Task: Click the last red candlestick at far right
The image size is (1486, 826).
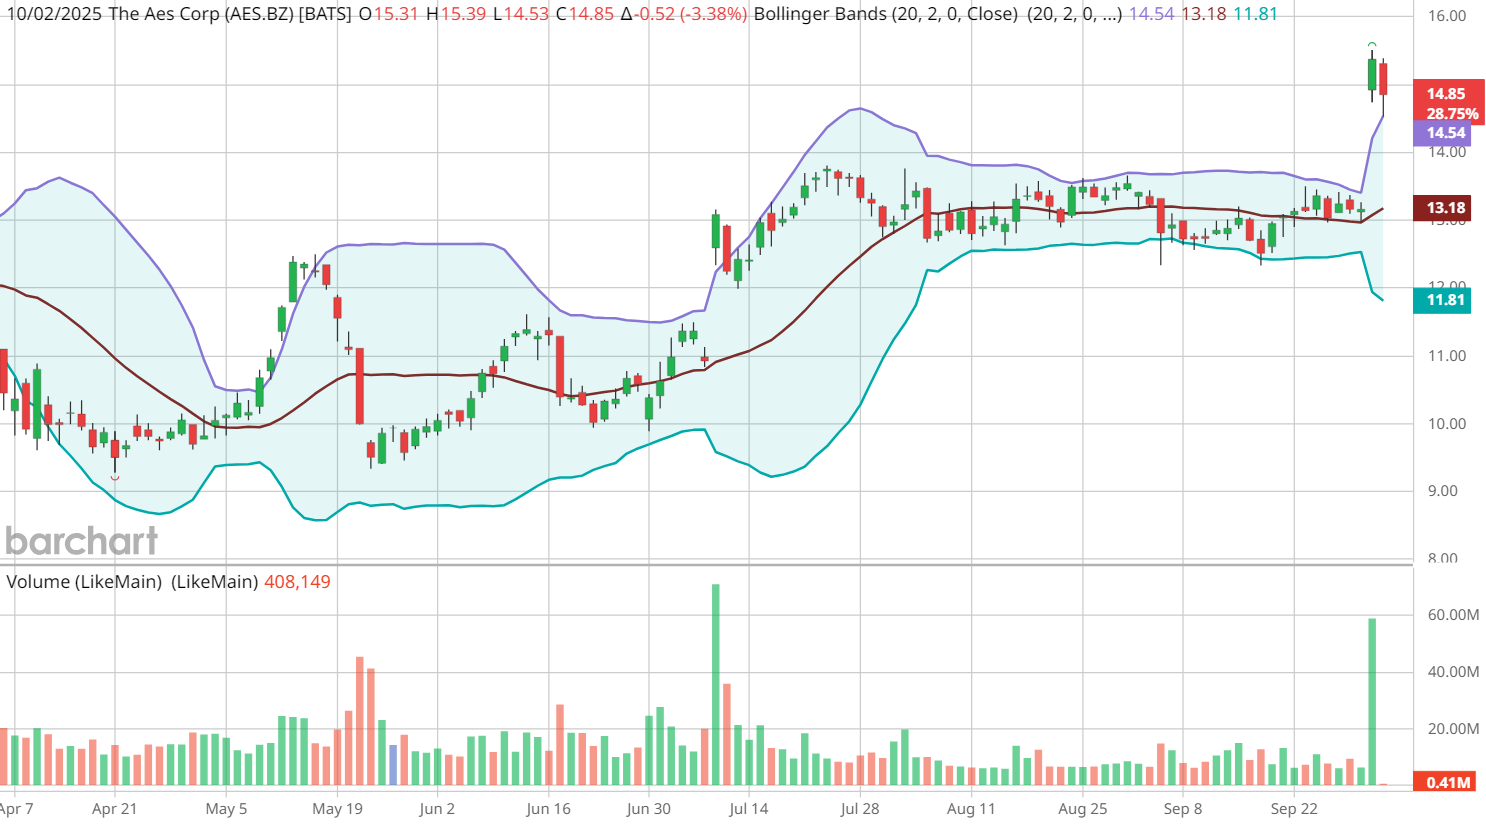Action: click(1384, 79)
